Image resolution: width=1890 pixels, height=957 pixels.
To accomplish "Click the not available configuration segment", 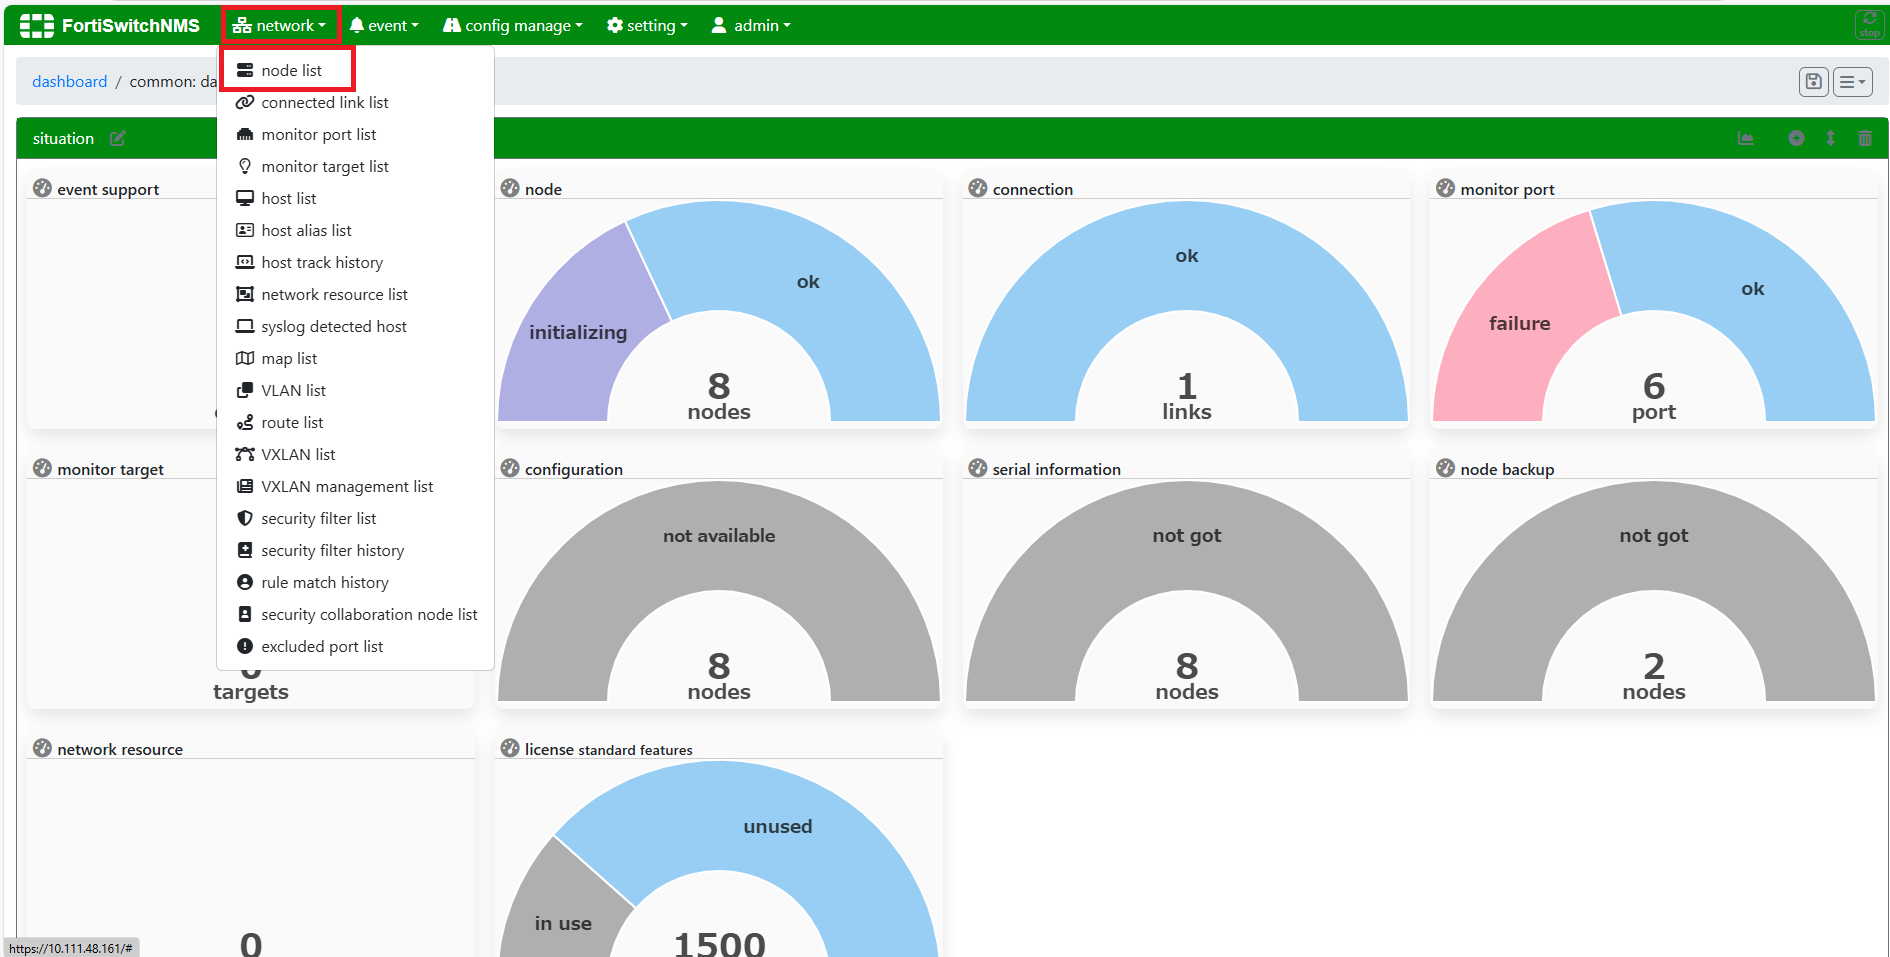I will point(719,536).
